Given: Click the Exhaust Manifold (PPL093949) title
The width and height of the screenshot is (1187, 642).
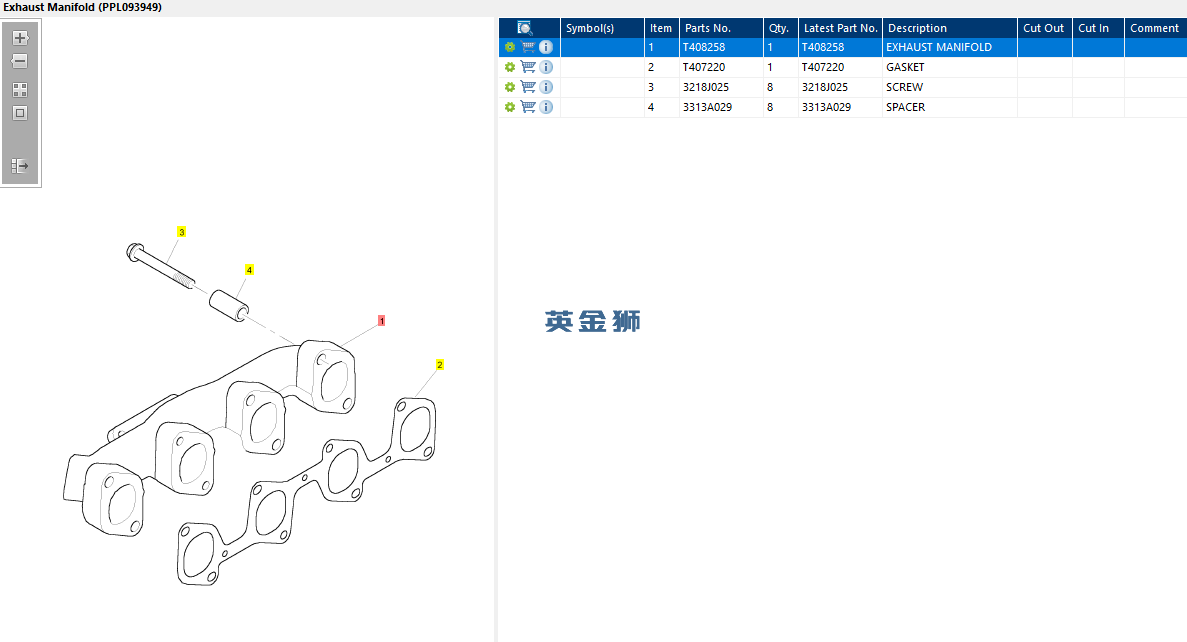Looking at the screenshot, I should [x=83, y=7].
